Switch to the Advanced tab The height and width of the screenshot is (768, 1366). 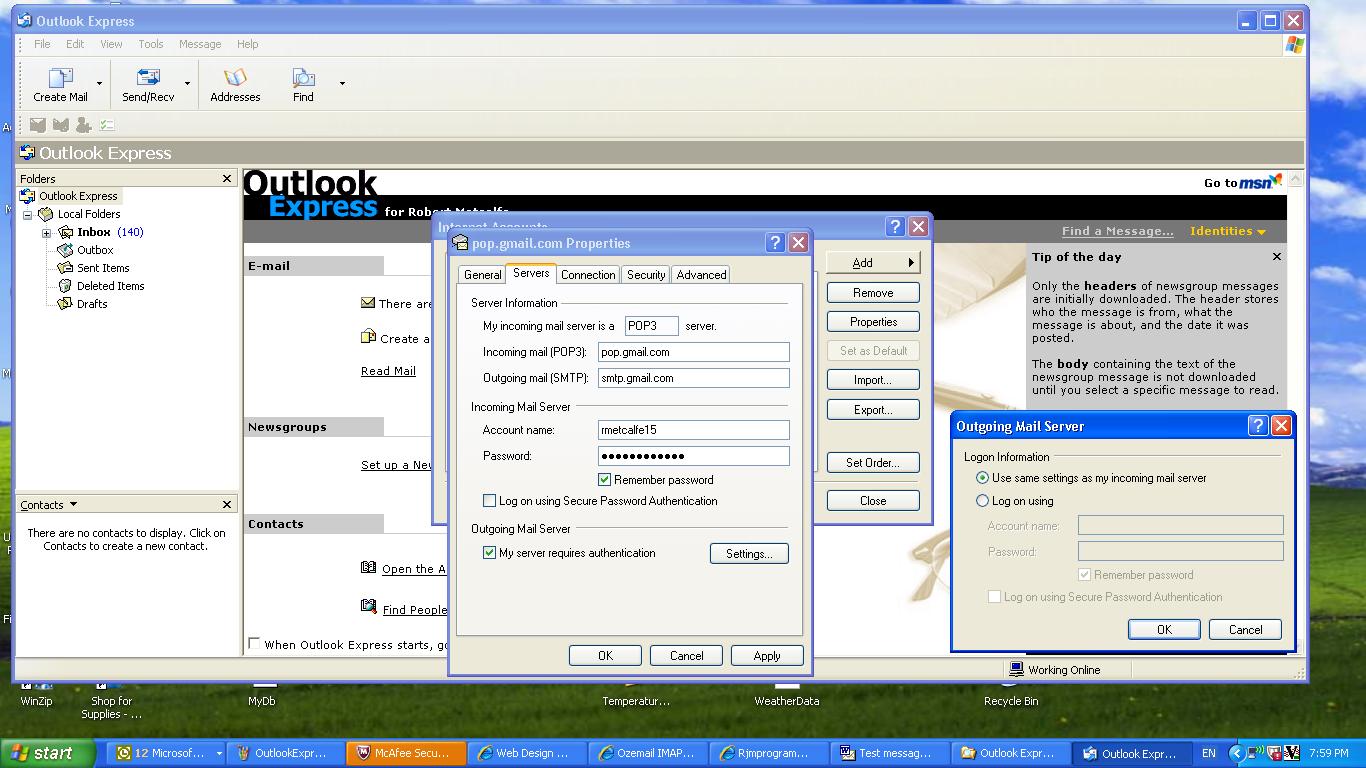tap(701, 275)
